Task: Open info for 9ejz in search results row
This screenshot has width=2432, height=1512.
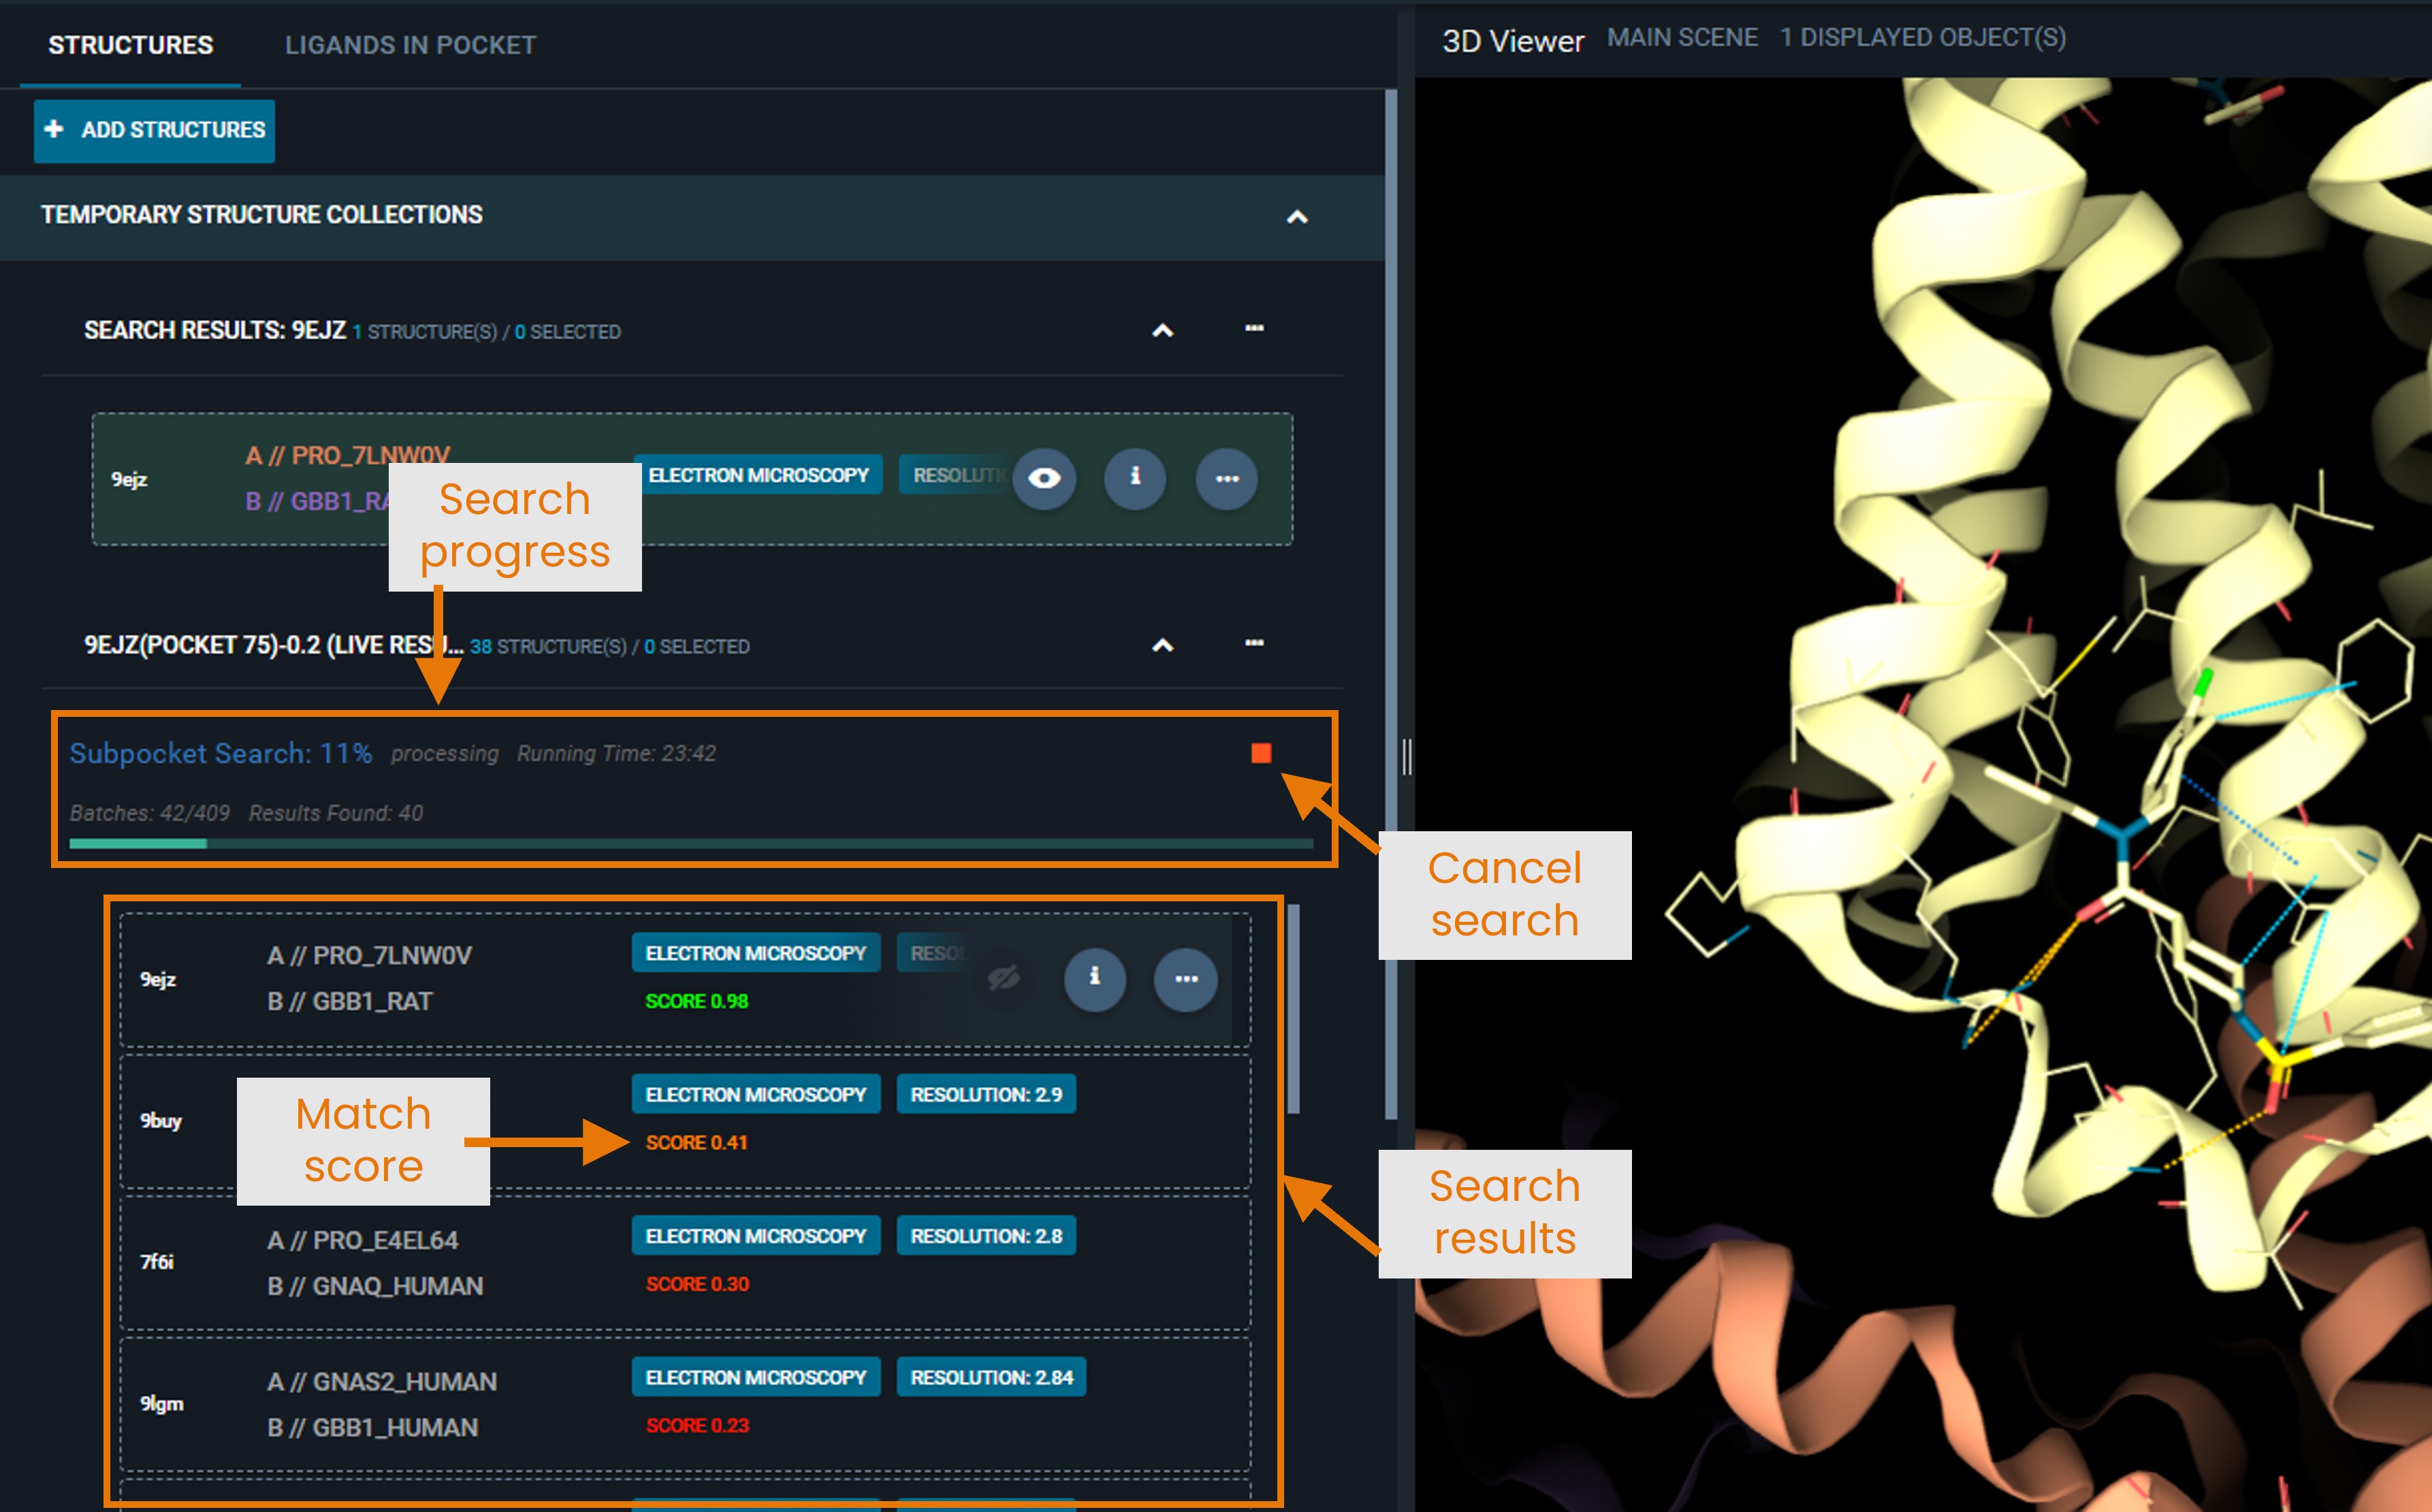Action: tap(1134, 478)
